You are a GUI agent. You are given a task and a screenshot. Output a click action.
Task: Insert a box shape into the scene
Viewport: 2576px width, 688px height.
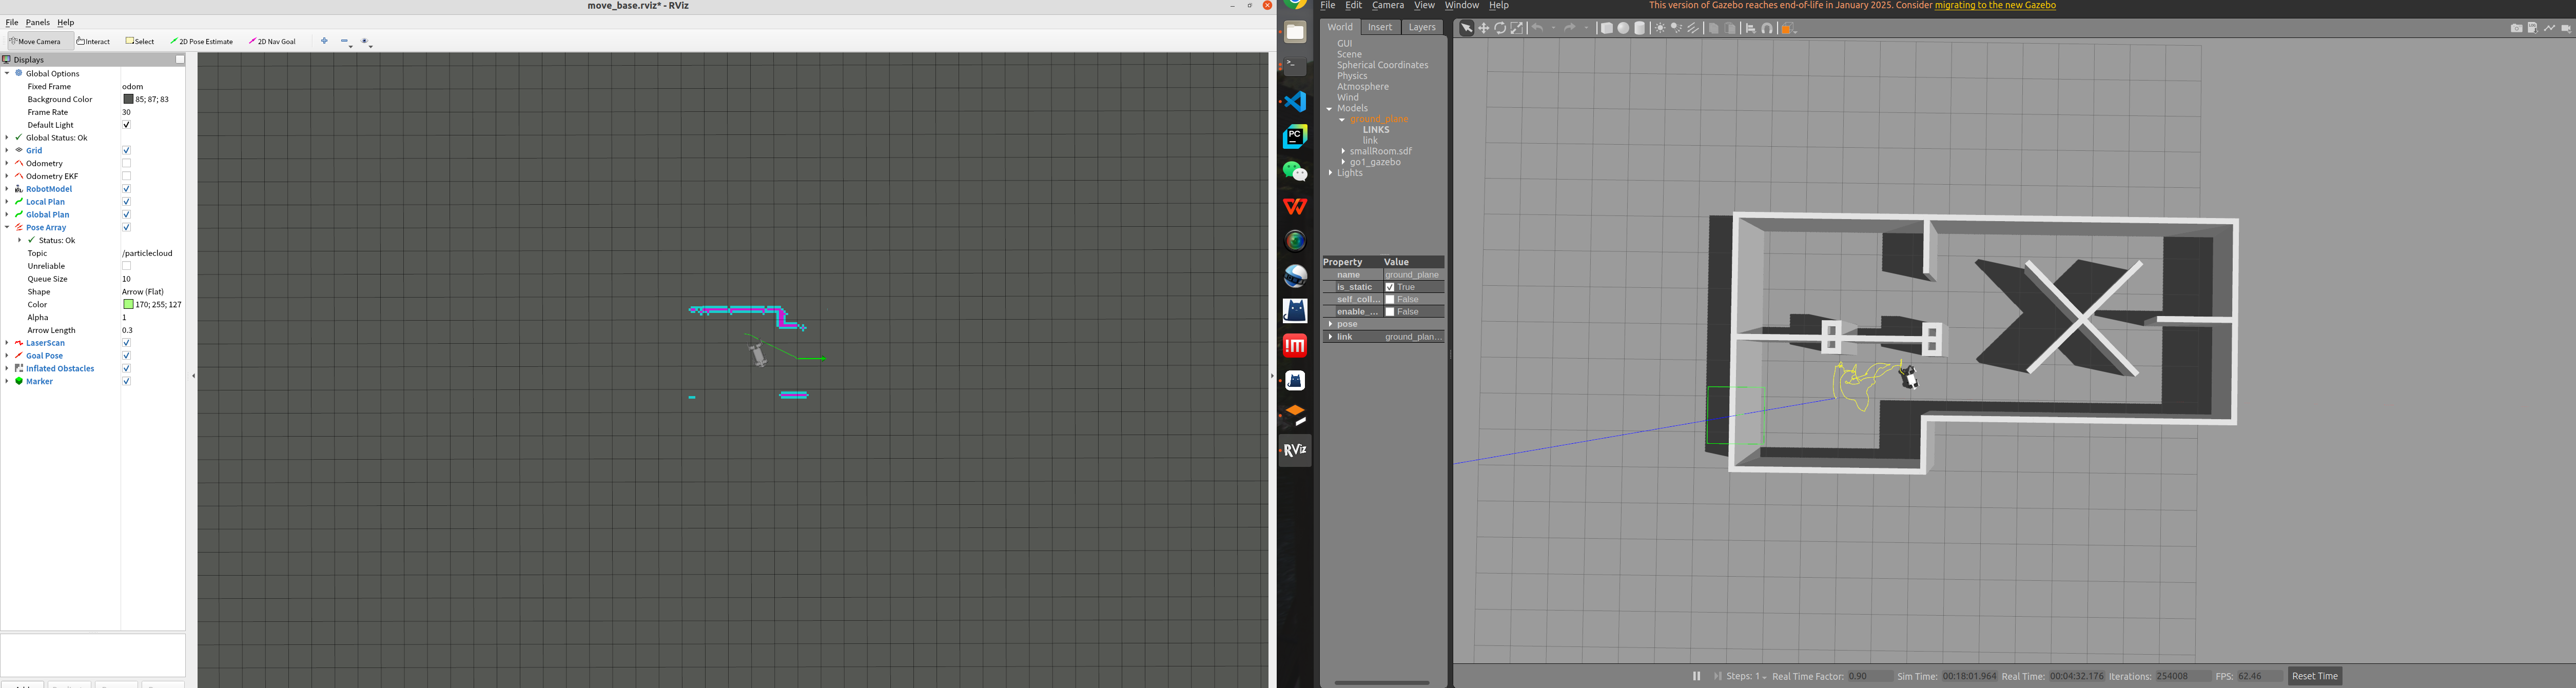(1606, 28)
